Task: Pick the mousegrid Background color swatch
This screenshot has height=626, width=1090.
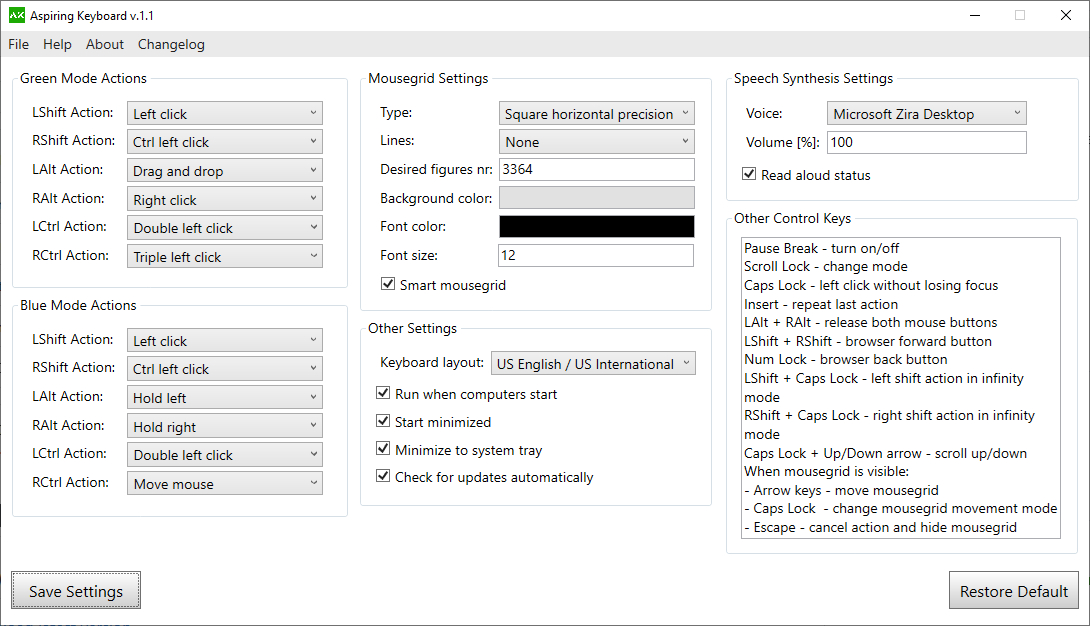Action: (596, 197)
